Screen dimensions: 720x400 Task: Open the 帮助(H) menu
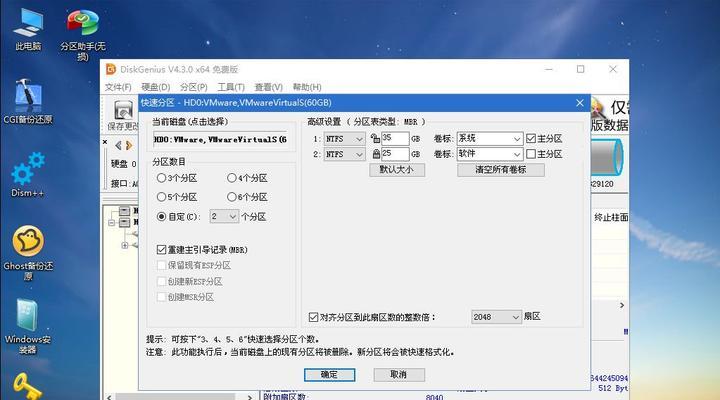pos(307,87)
